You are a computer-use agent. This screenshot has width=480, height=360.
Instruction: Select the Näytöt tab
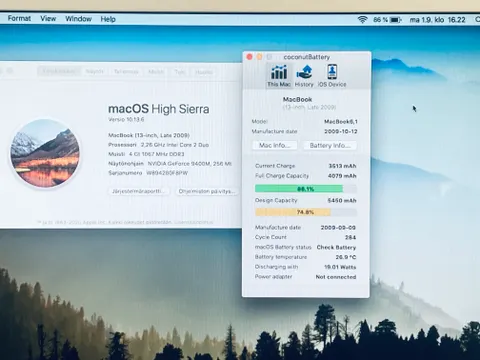click(95, 71)
